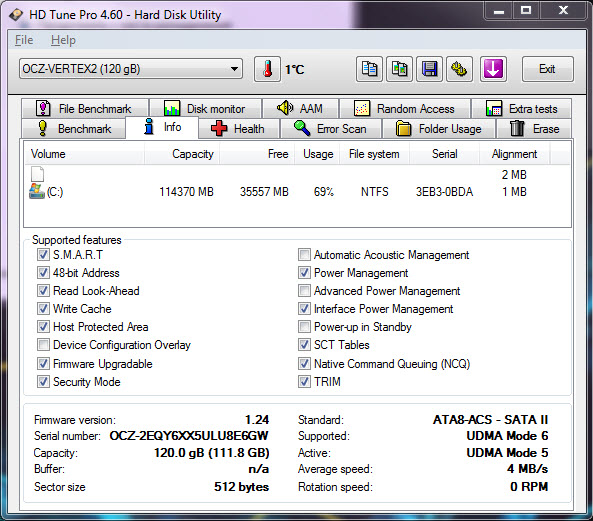Screen dimensions: 593x521
Task: Sort by the Volume column header
Action: (84, 154)
